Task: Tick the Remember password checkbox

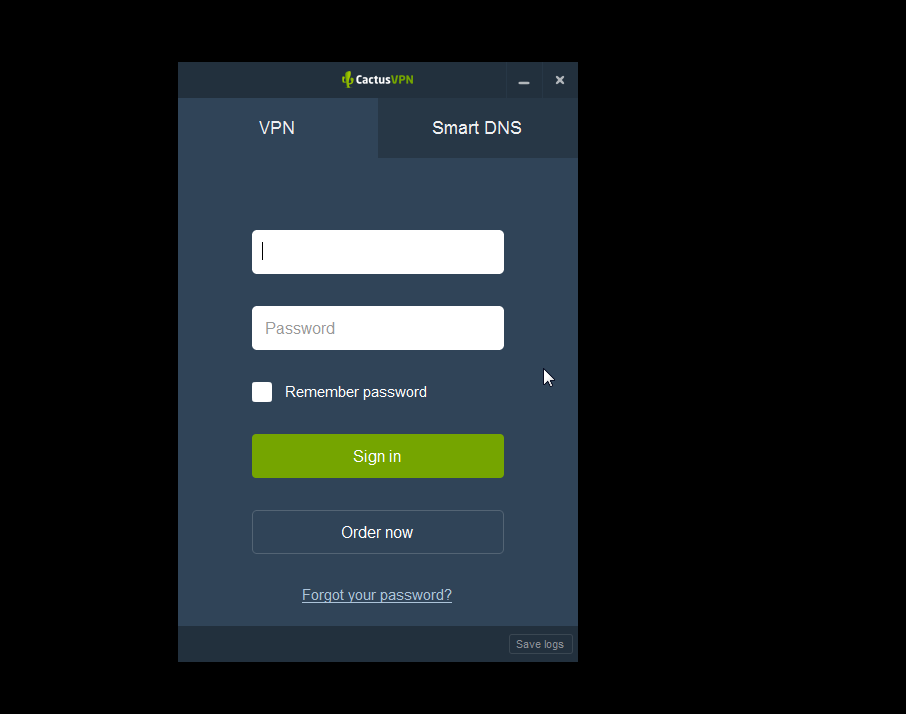Action: pyautogui.click(x=262, y=392)
